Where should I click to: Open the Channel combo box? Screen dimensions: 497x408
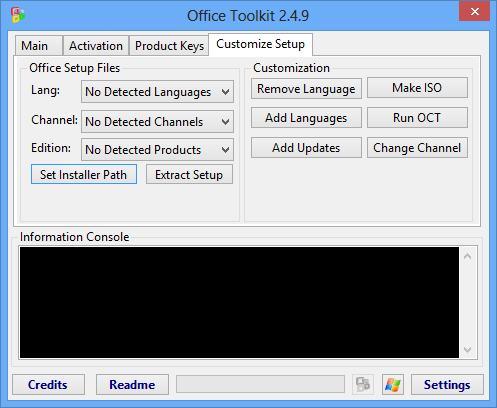157,122
